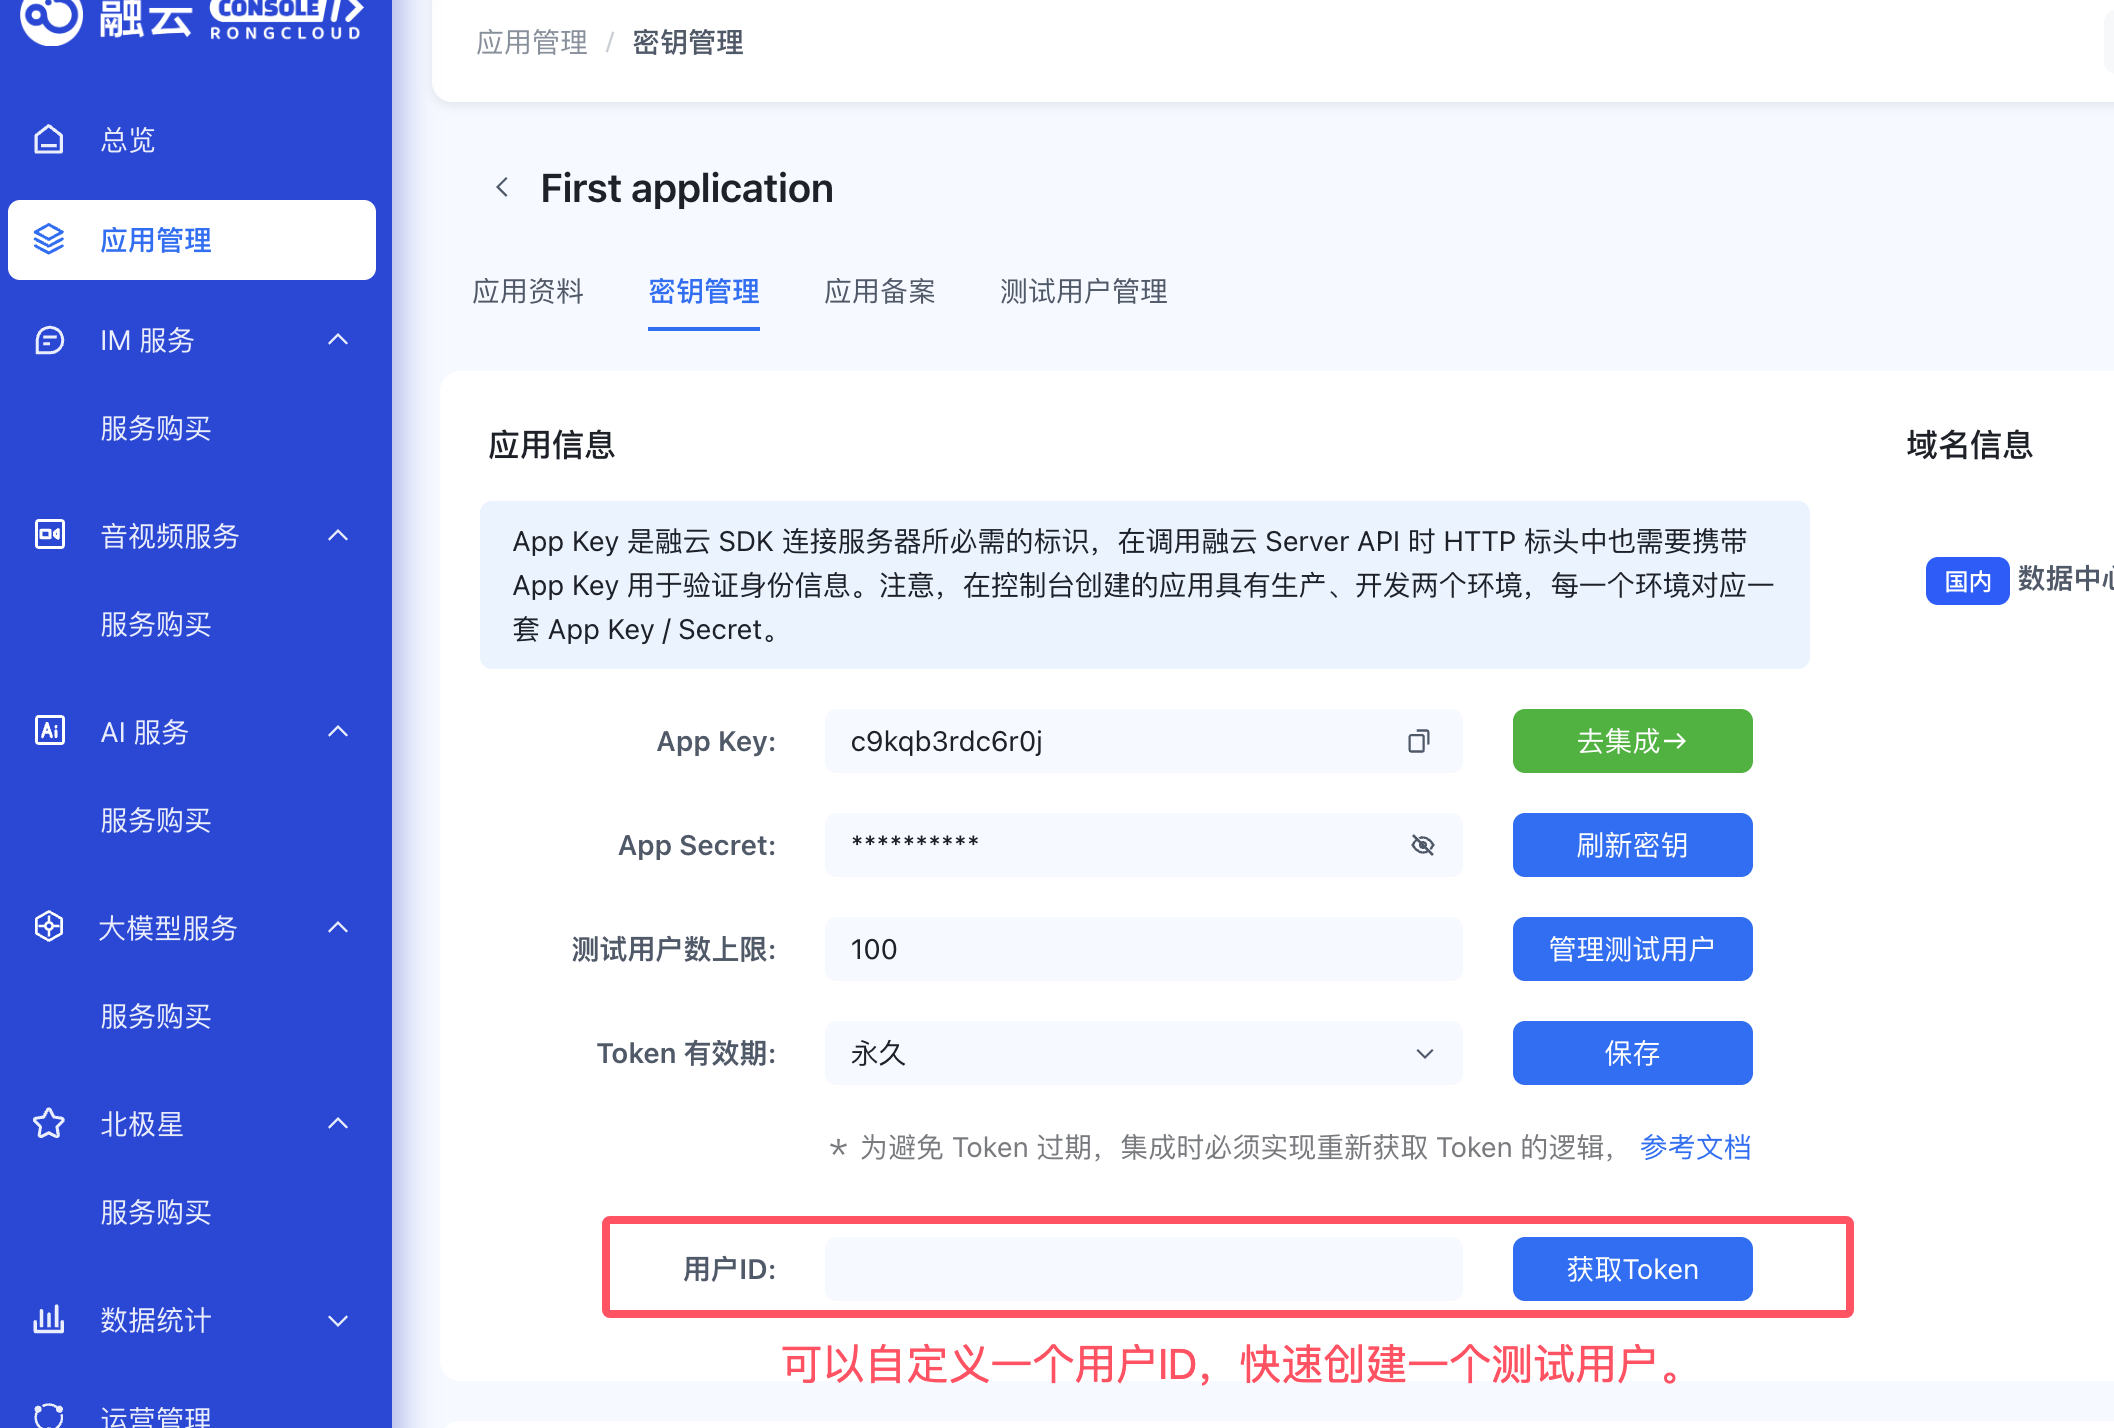Viewport: 2114px width, 1428px height.
Task: Open 服务购买 under 音视频服务
Action: click(156, 624)
